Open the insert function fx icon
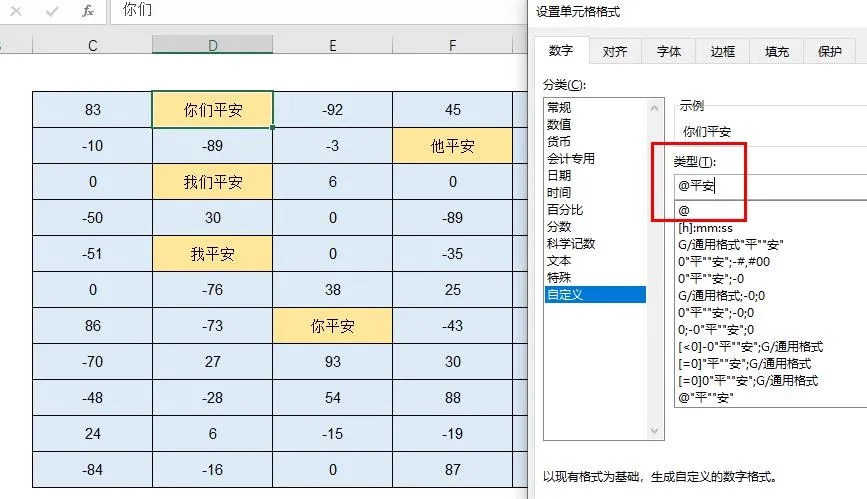This screenshot has width=867, height=499. point(87,11)
